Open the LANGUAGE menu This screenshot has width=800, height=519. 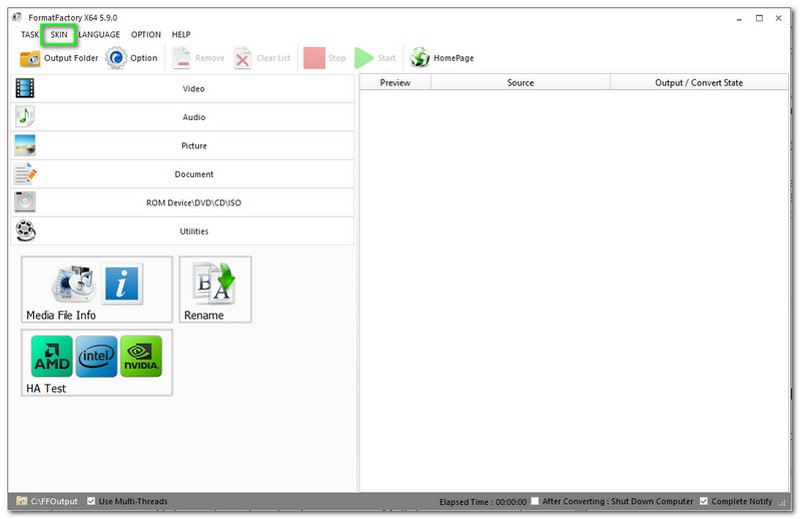pos(99,35)
